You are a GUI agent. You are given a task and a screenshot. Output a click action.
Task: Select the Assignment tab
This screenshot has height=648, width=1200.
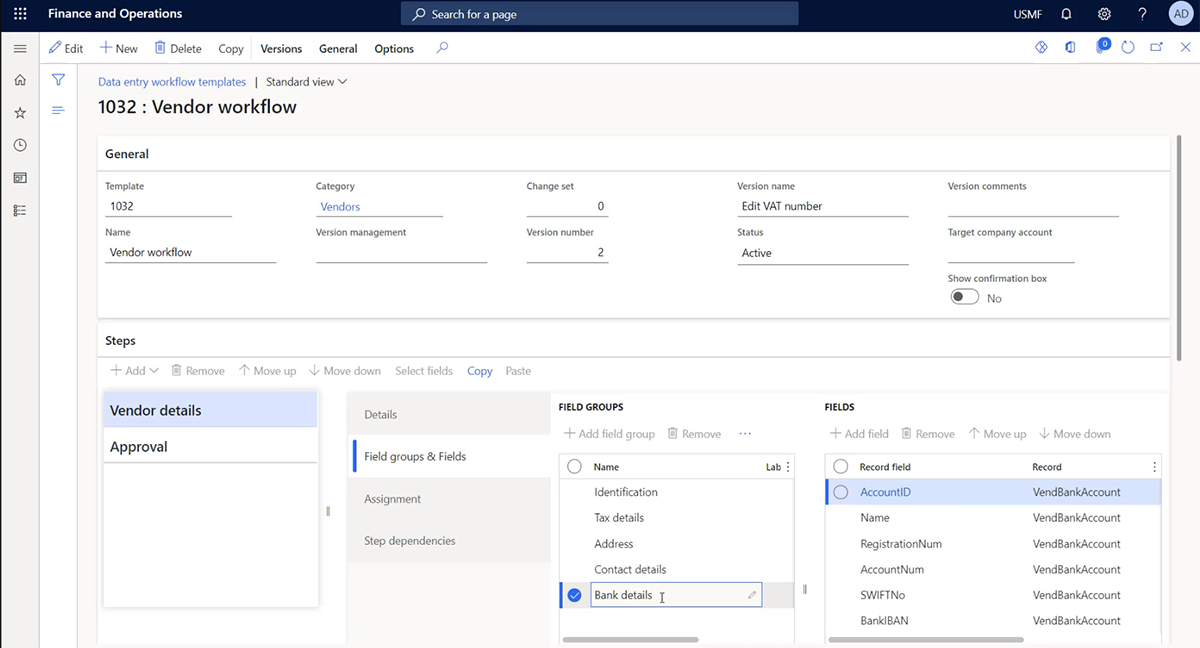click(x=392, y=498)
